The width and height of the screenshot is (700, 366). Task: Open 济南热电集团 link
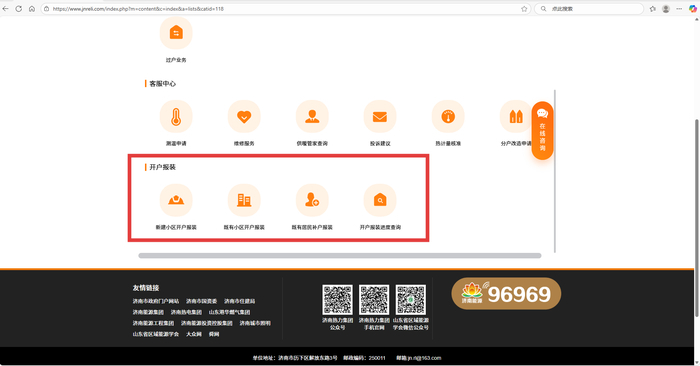[186, 312]
